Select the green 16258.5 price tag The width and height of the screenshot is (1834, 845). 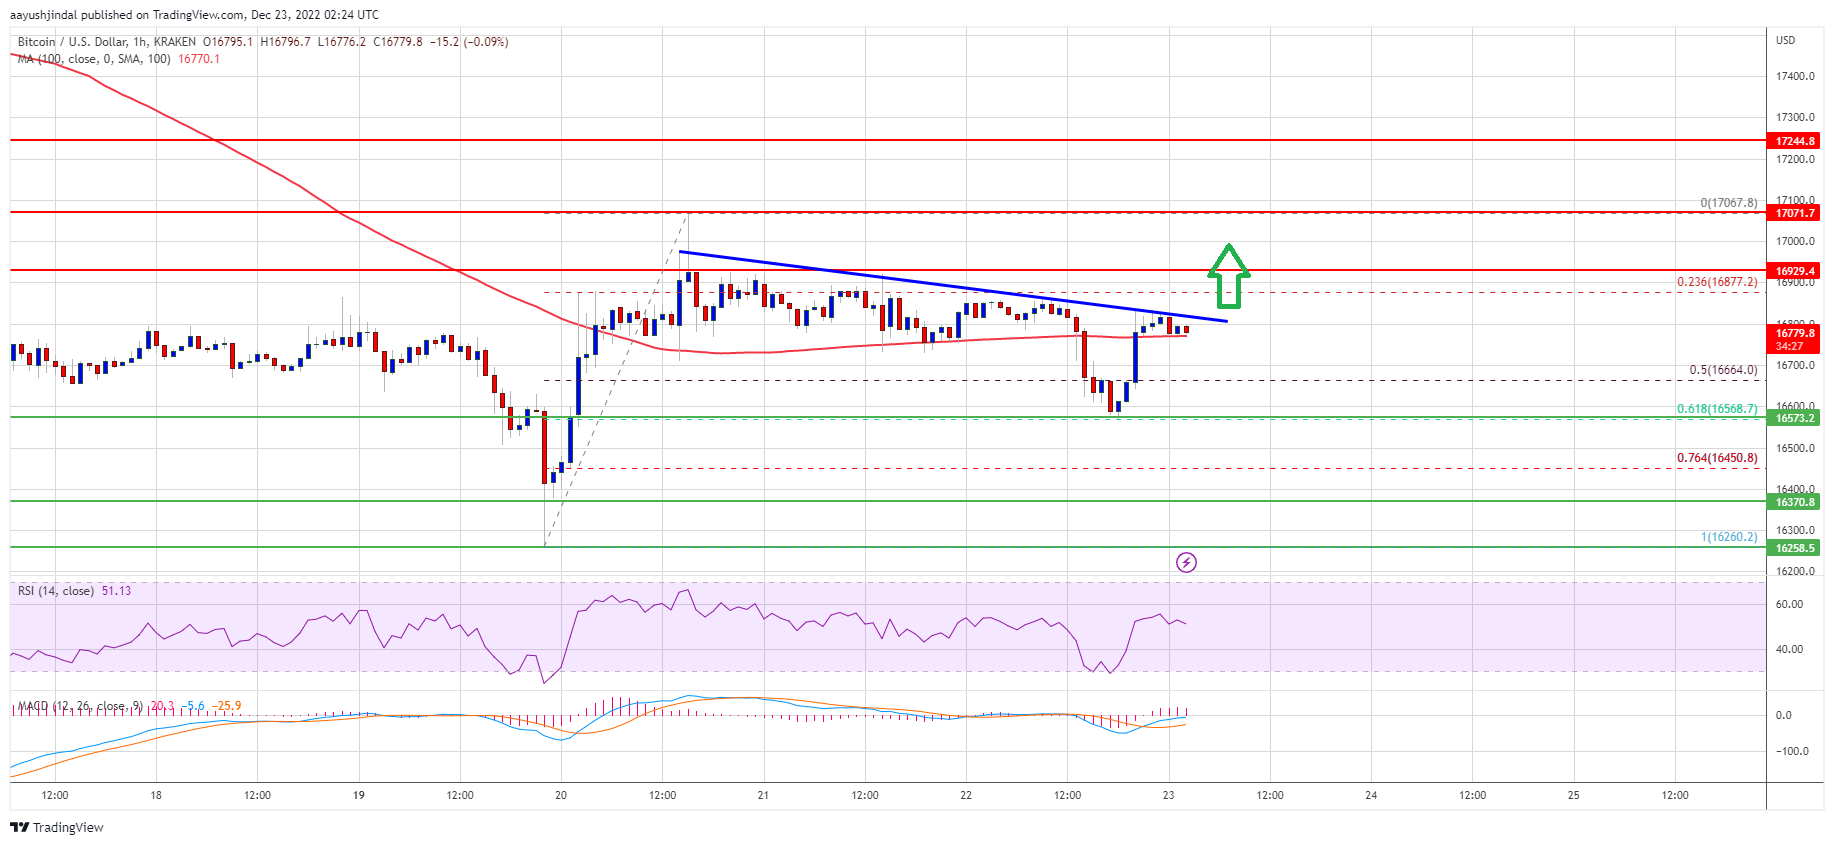pos(1794,548)
